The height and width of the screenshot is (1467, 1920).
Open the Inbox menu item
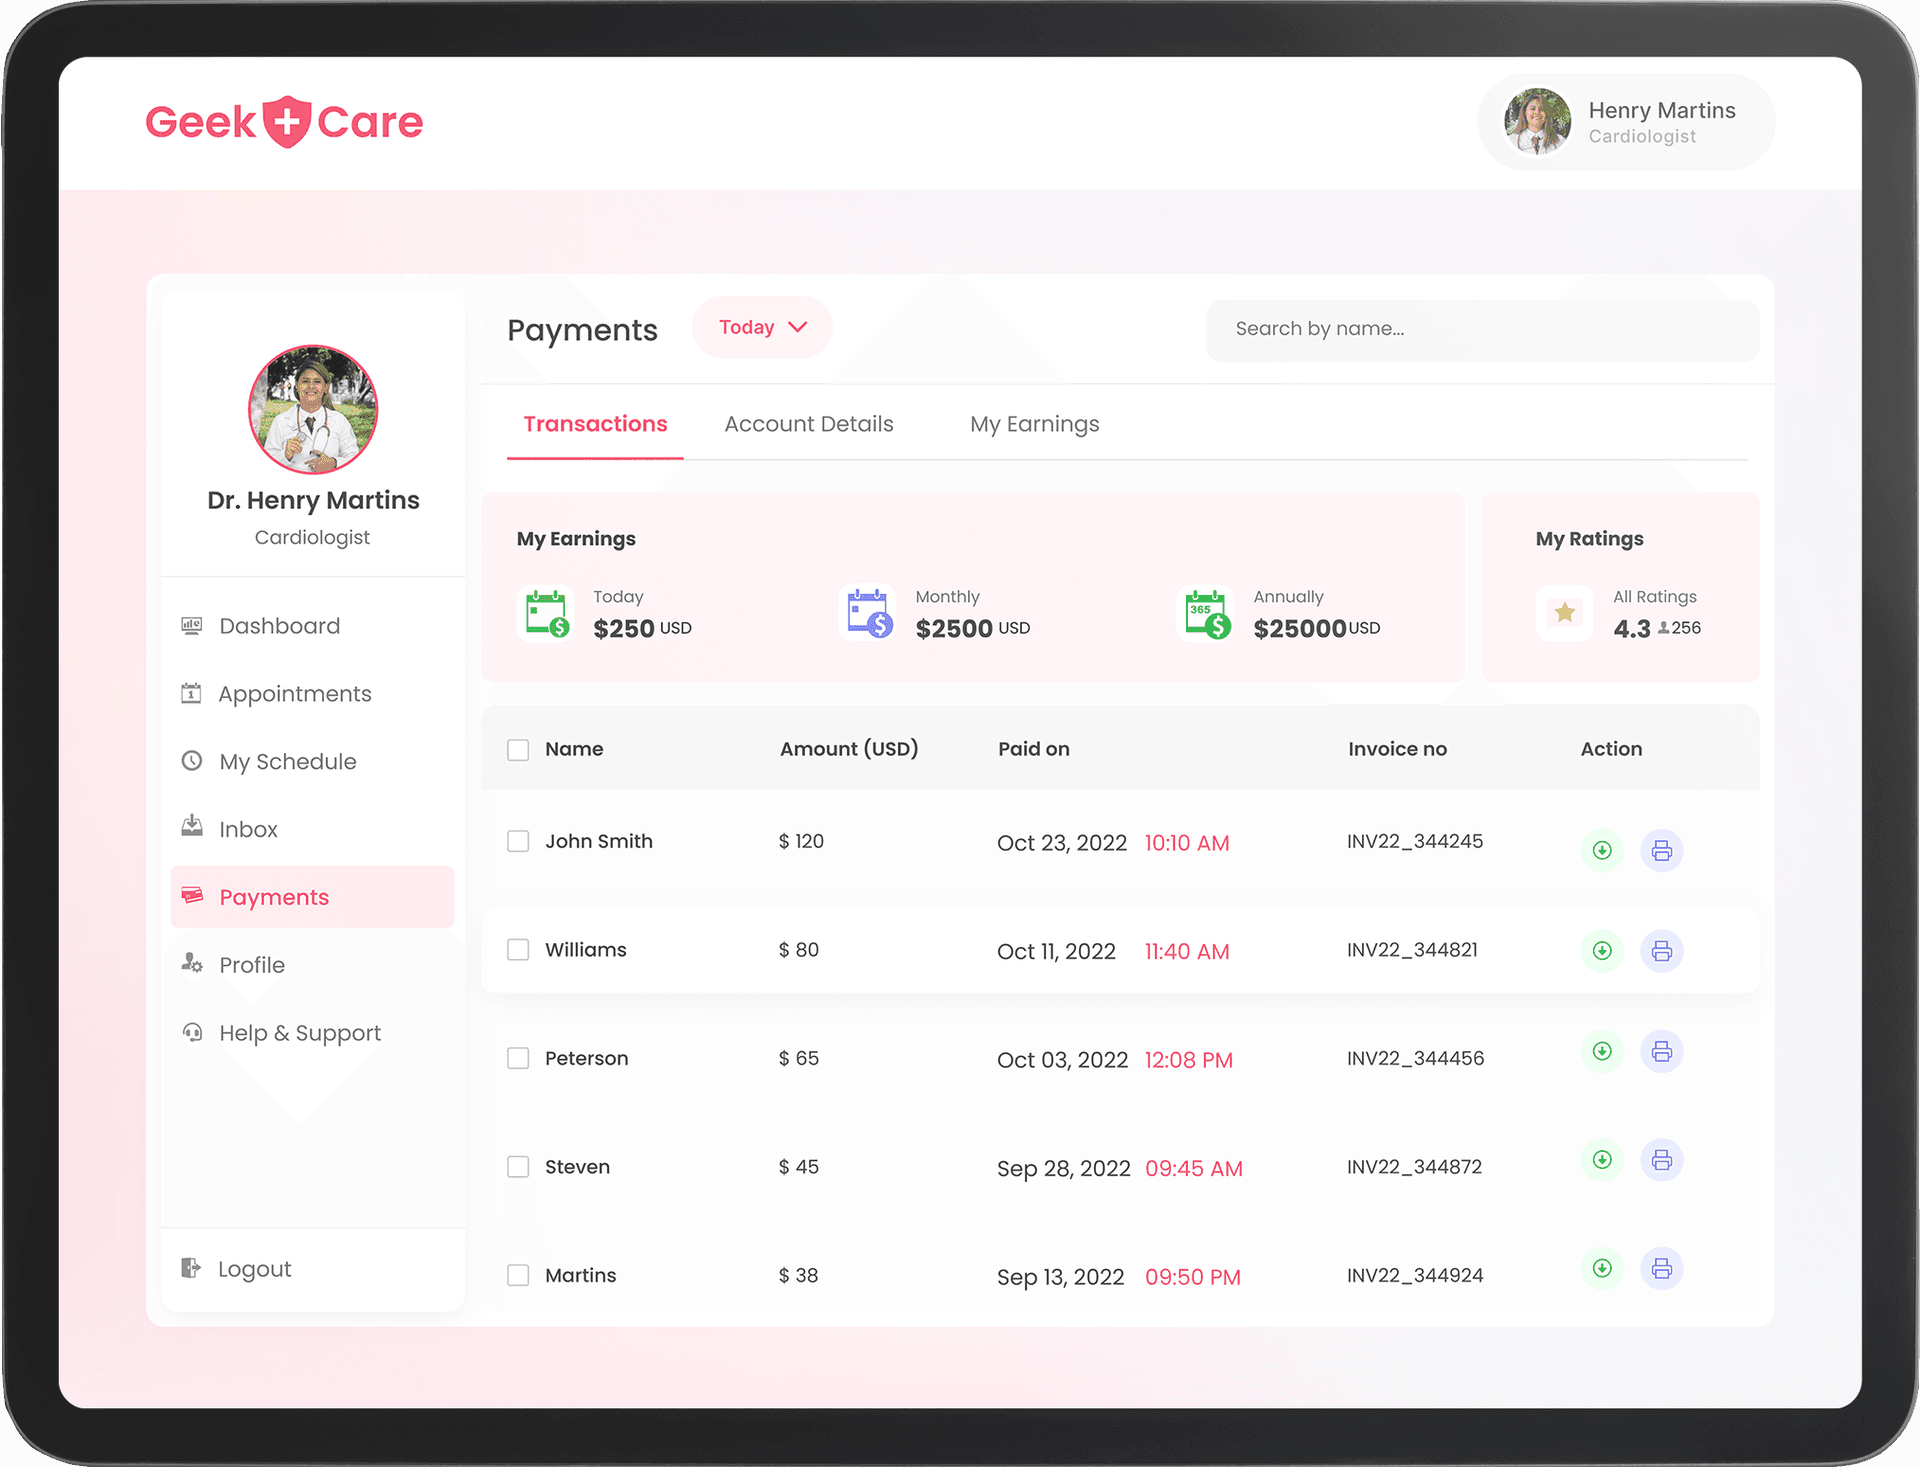click(312, 829)
